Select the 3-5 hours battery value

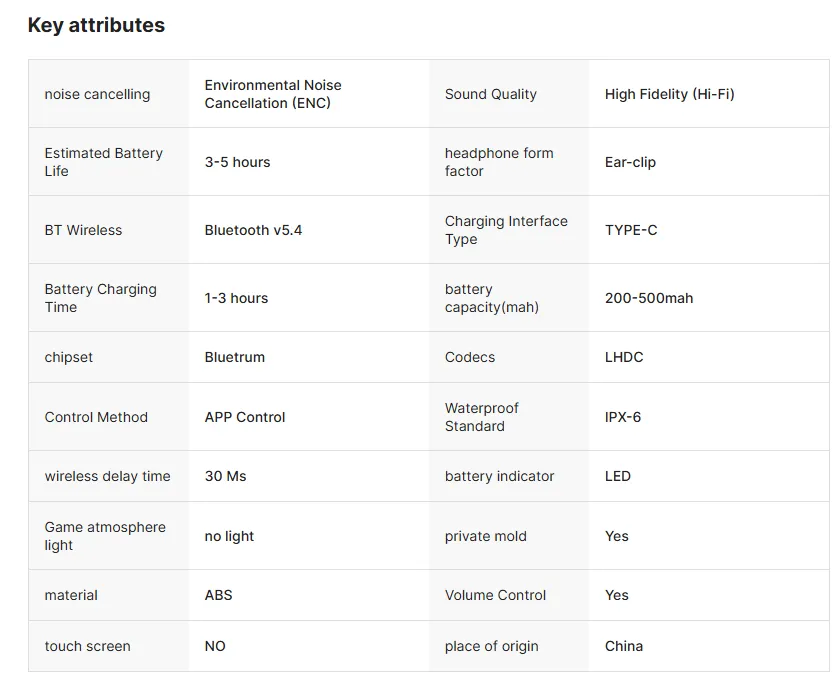(x=237, y=162)
